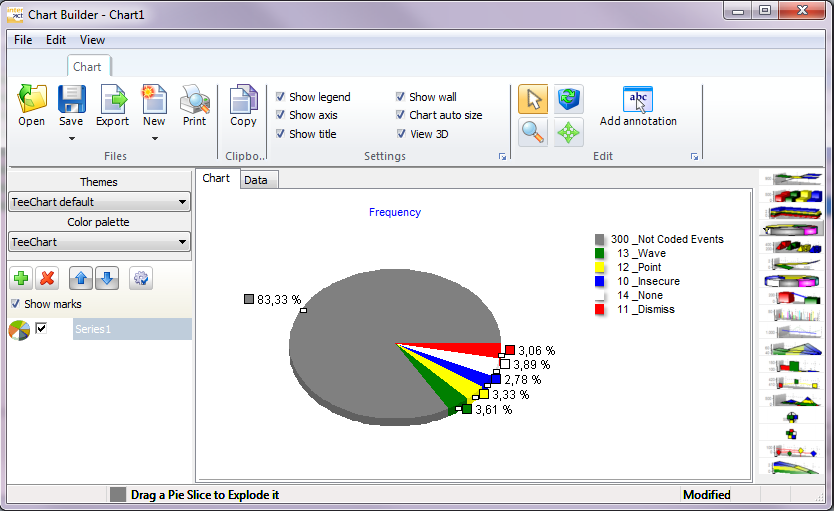Open the Edit menu
The image size is (834, 511).
click(56, 40)
